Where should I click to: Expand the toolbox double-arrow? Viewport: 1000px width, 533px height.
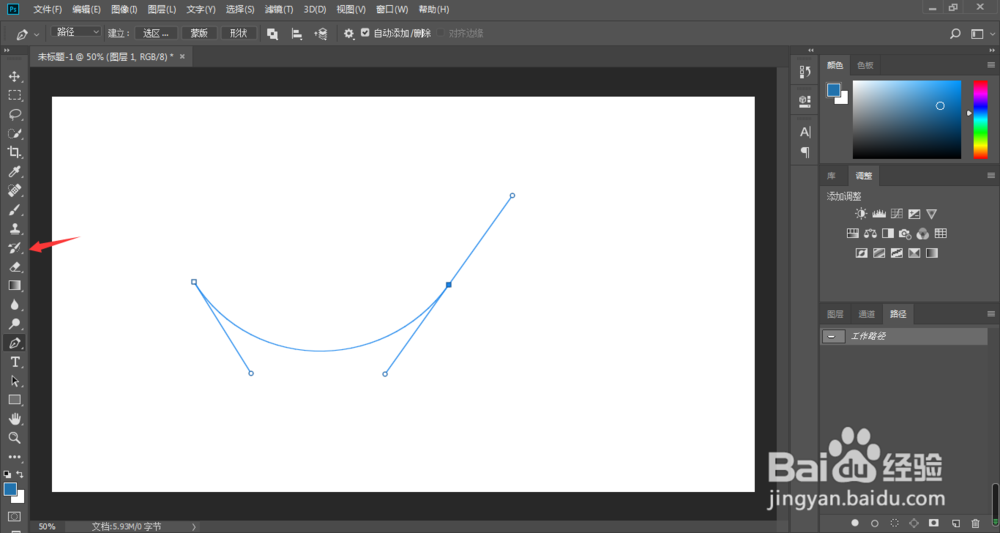coord(7,50)
